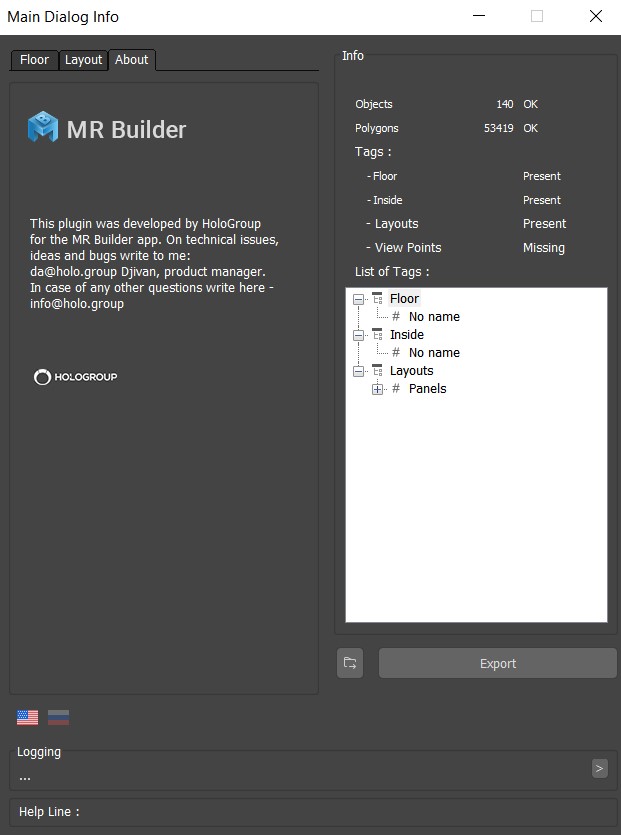This screenshot has width=621, height=835.
Task: Click the Layouts Present status
Action: pyautogui.click(x=544, y=224)
